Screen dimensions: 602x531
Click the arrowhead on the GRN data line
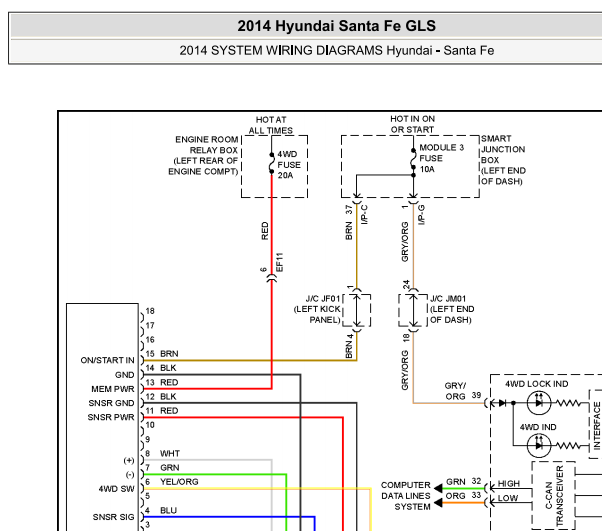pos(438,488)
